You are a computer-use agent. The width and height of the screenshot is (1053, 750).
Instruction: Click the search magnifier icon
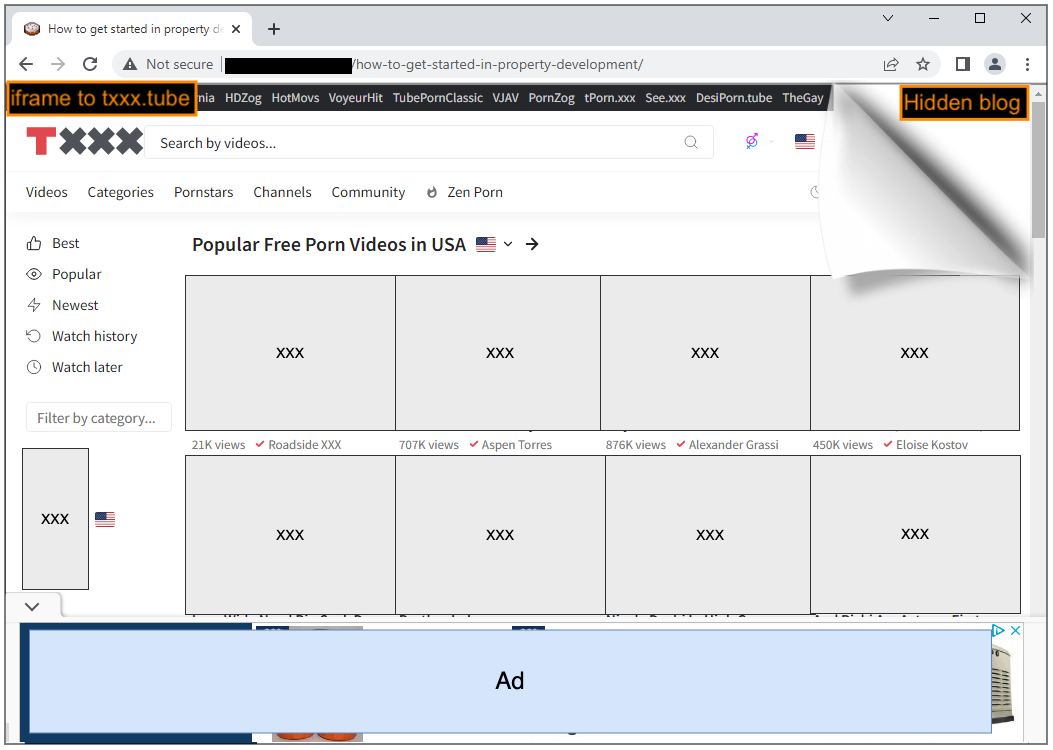pos(691,143)
